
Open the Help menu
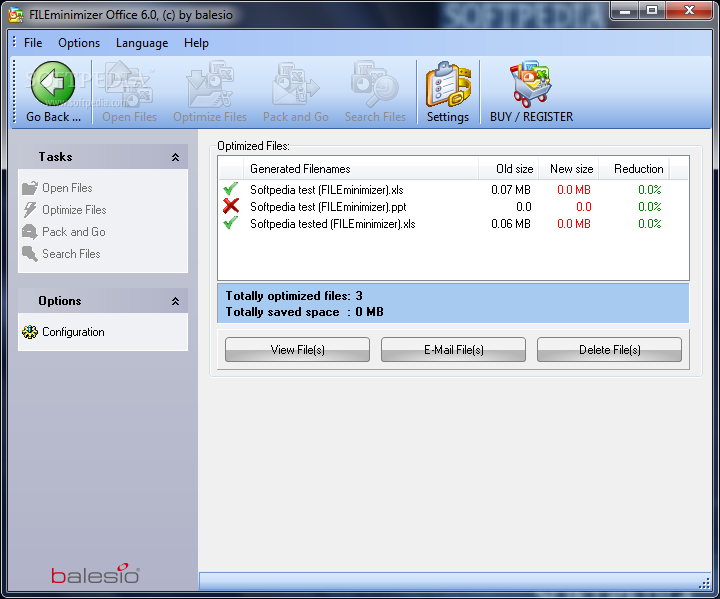pos(196,43)
